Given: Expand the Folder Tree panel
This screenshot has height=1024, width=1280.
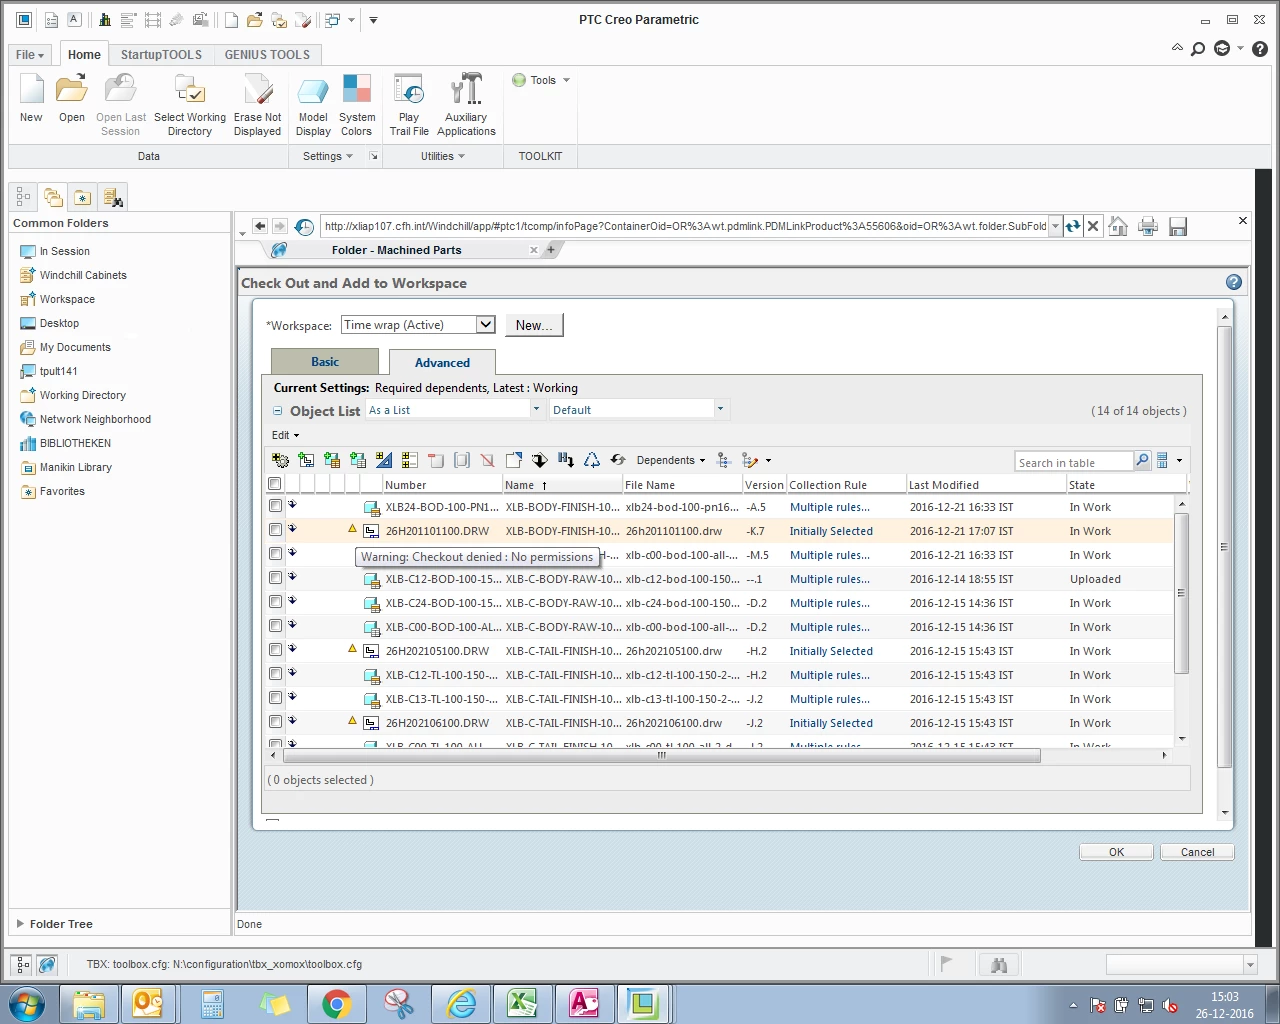Looking at the screenshot, I should pyautogui.click(x=20, y=924).
